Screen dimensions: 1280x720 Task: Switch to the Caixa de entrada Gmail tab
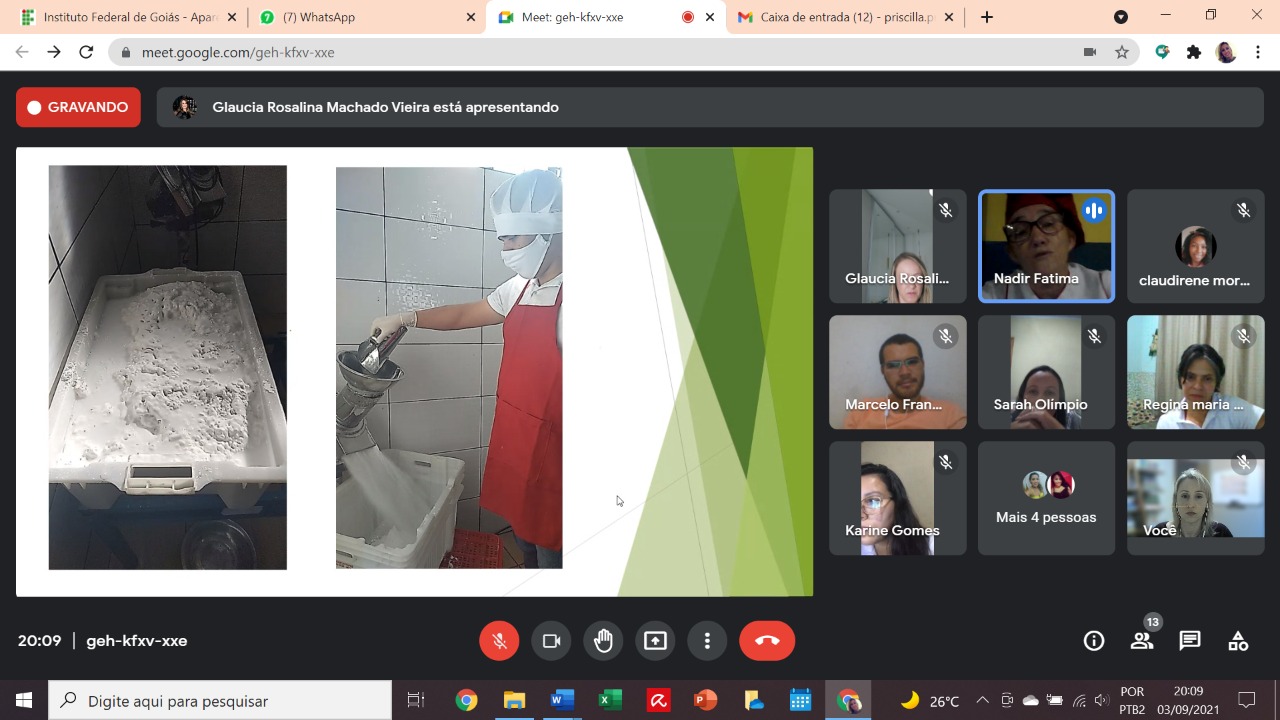tap(840, 17)
